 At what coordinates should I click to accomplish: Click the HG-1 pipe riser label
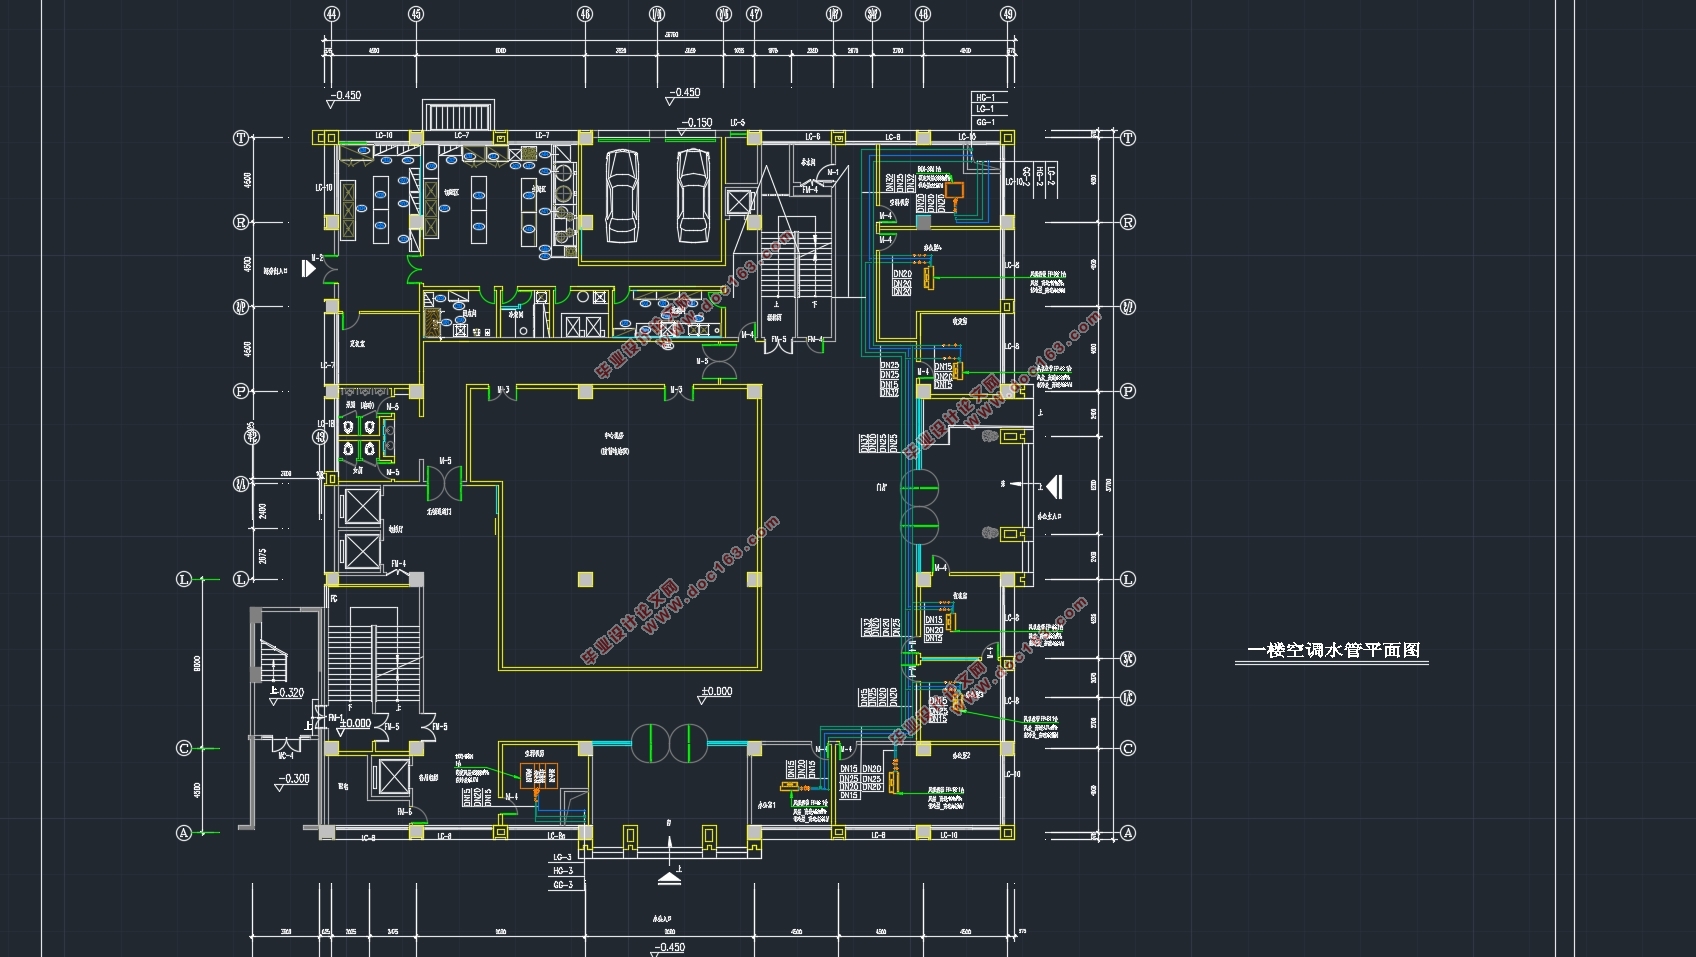(x=985, y=98)
